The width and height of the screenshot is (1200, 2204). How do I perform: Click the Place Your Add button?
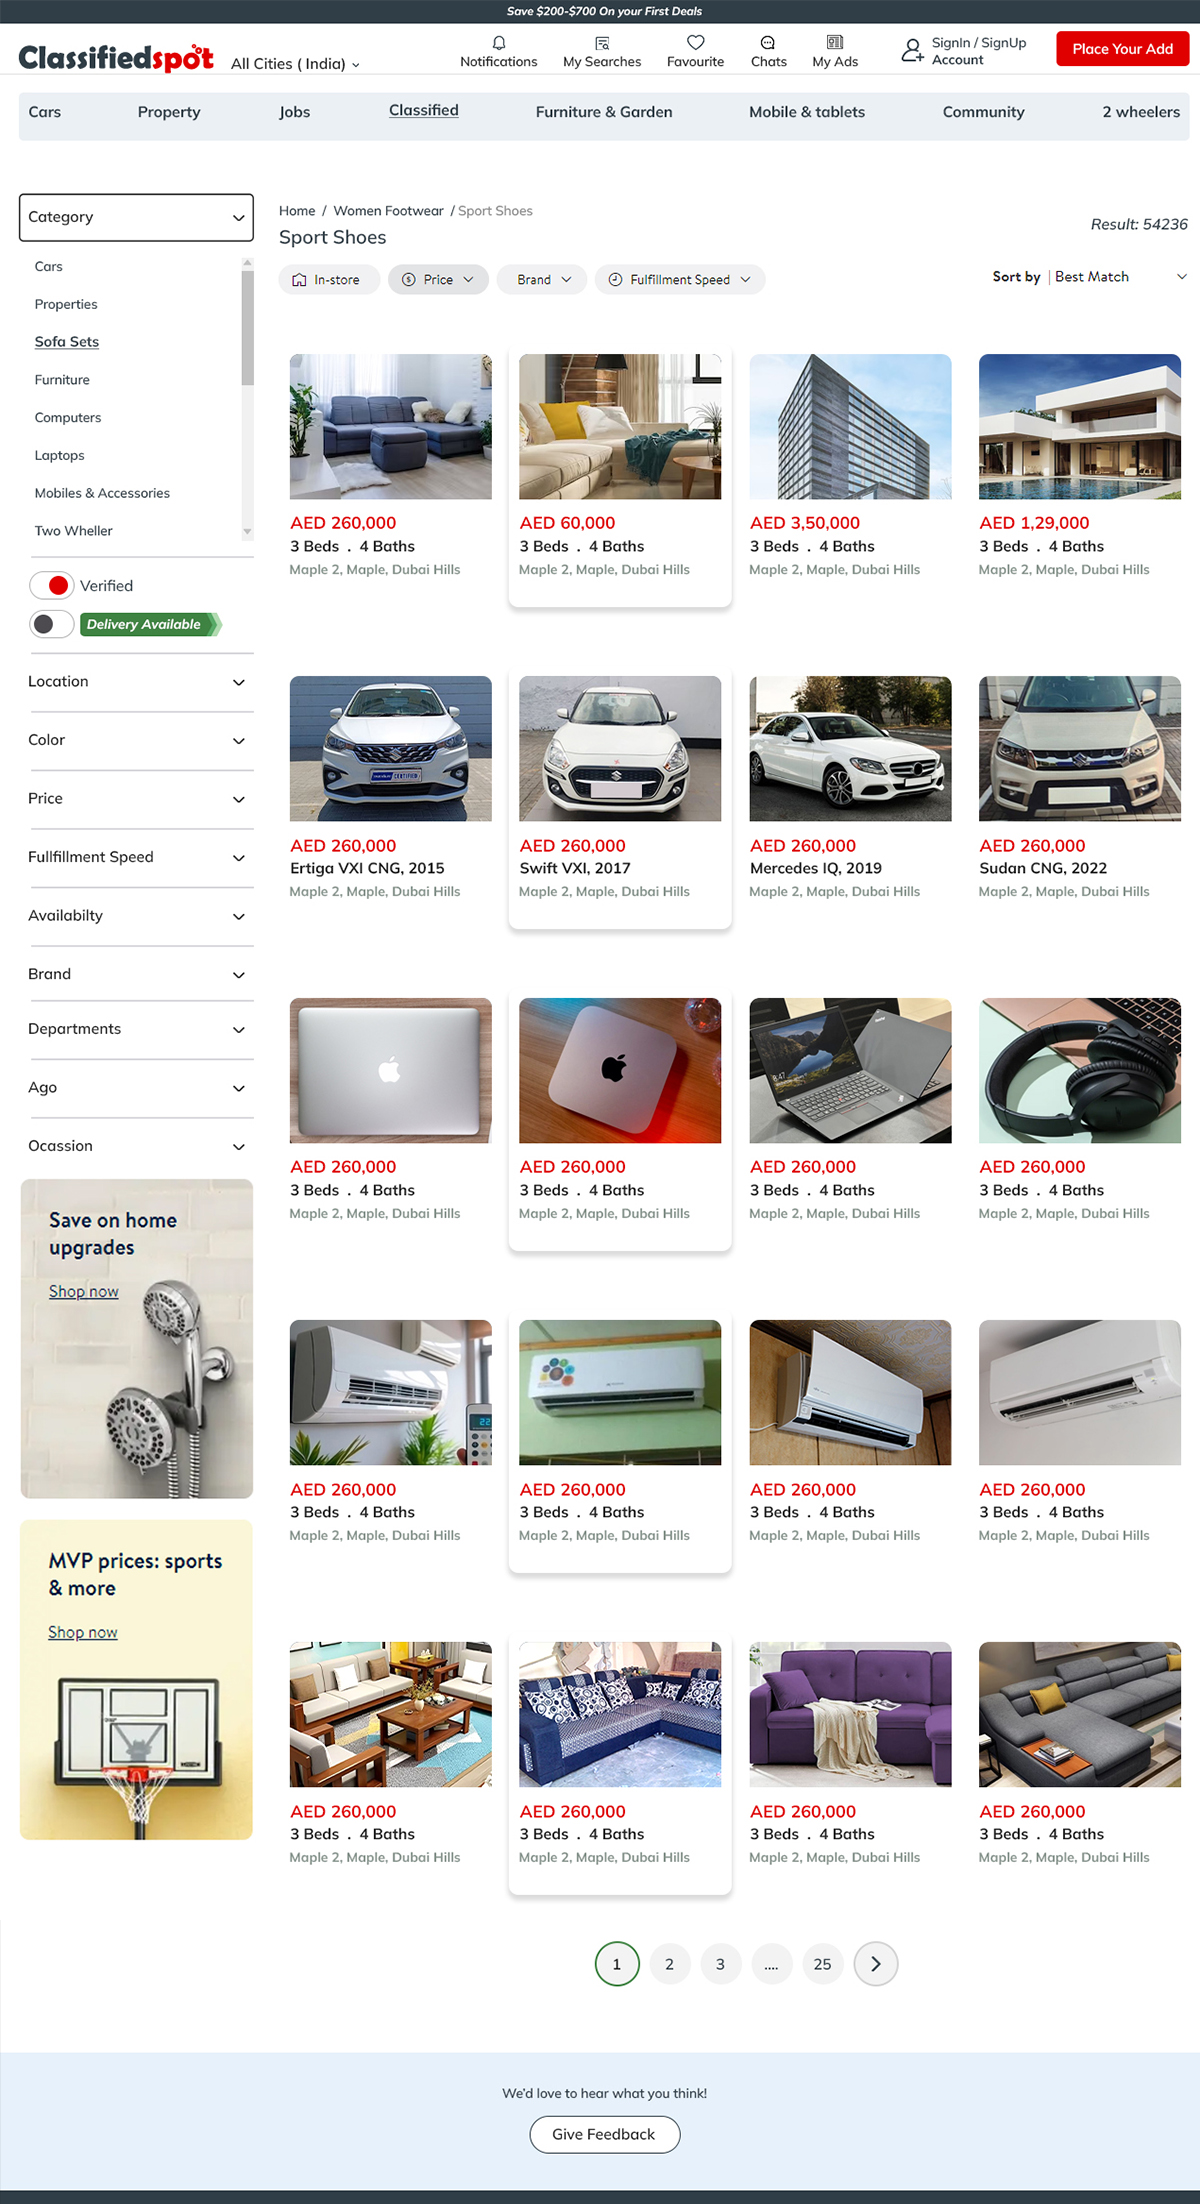coord(1123,49)
